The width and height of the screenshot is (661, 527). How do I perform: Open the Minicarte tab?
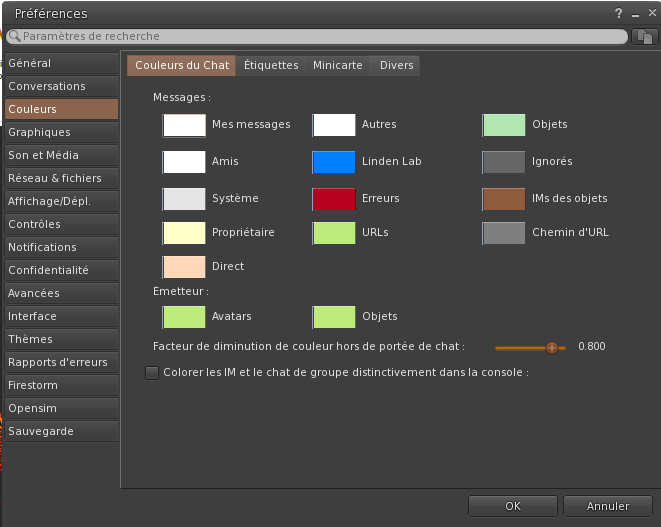tap(337, 65)
